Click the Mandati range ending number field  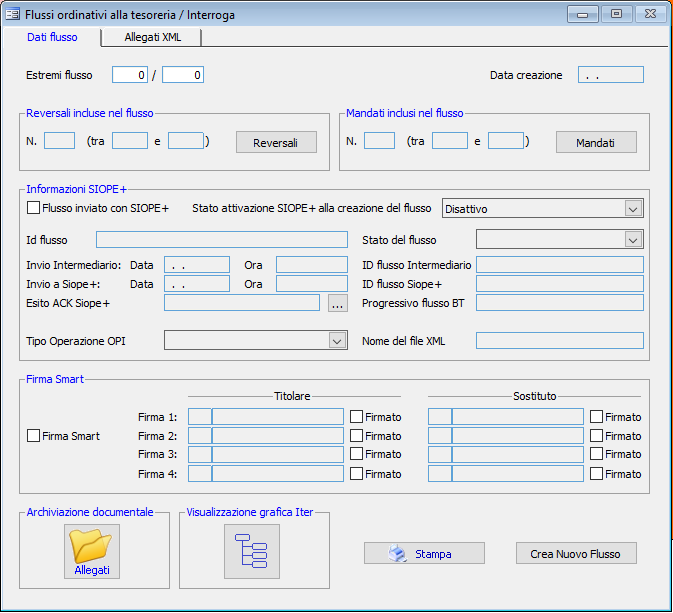[x=506, y=141]
